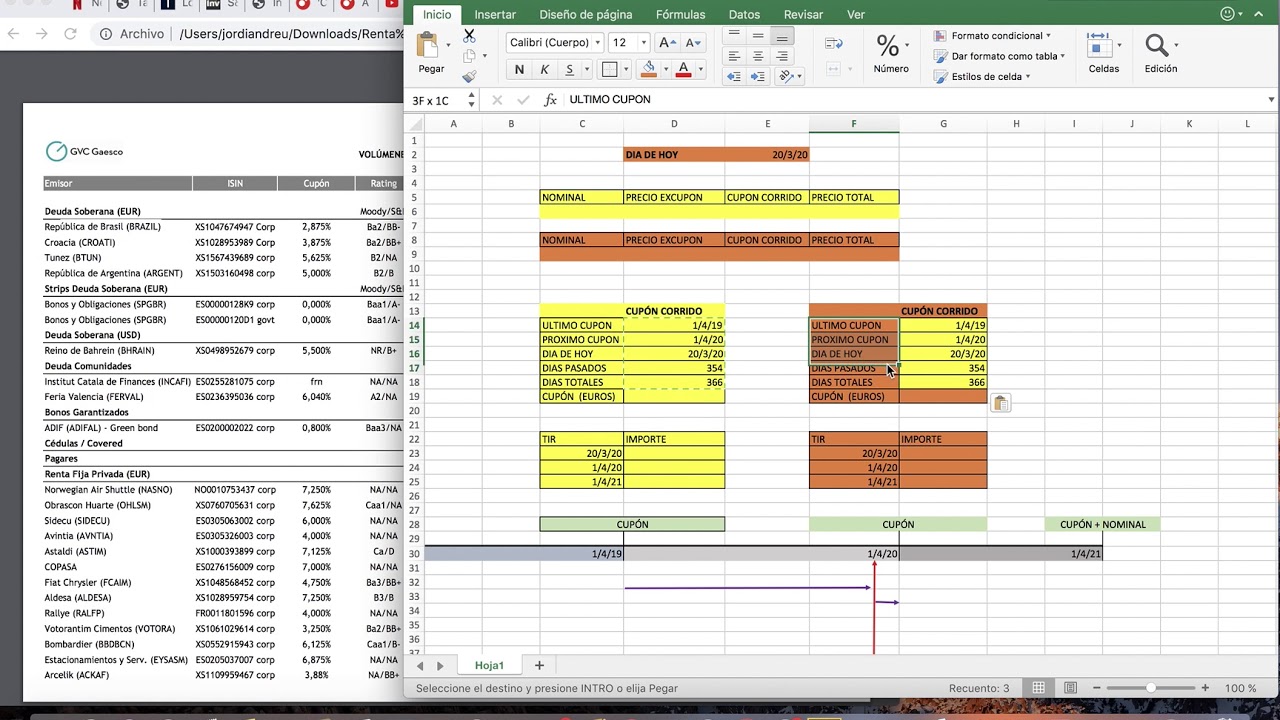Click the zoom slider in the status bar

(1151, 688)
